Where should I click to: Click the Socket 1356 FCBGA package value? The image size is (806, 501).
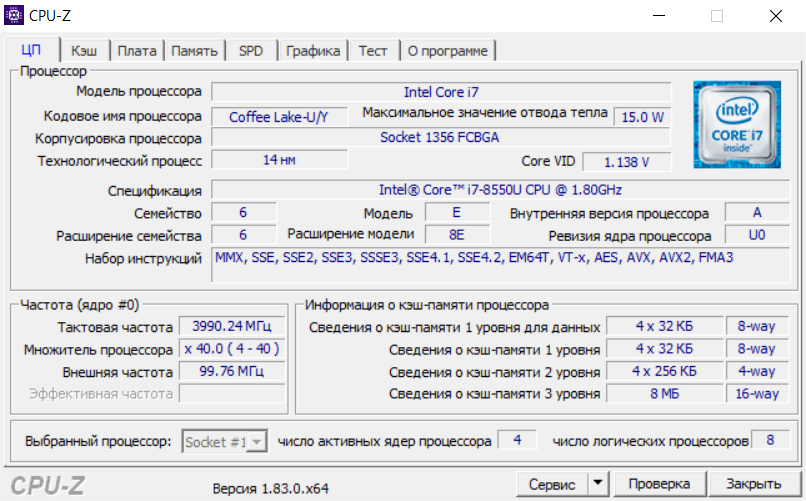click(x=441, y=137)
